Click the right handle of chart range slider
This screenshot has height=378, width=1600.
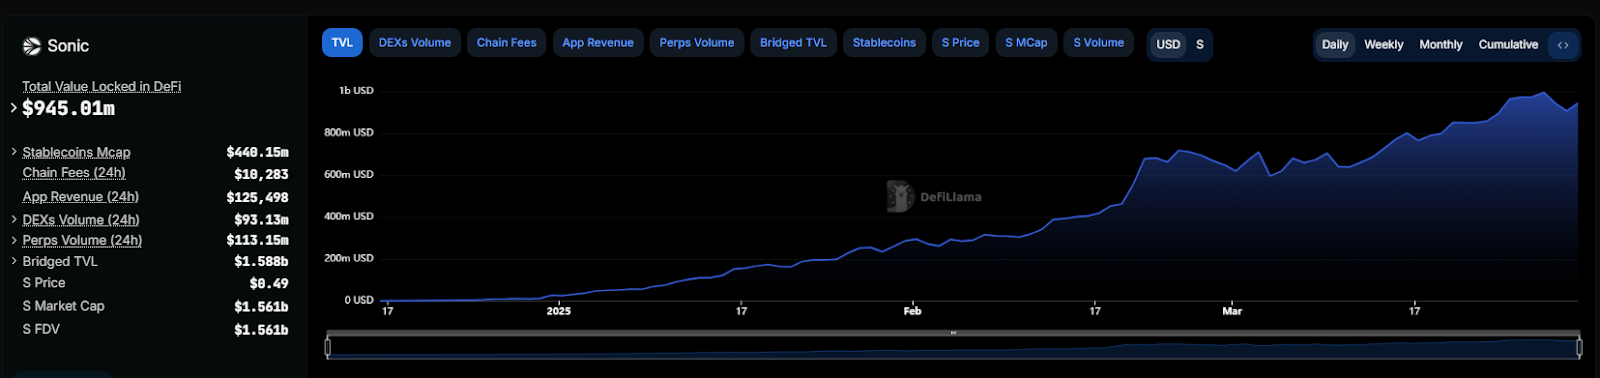tap(1579, 347)
